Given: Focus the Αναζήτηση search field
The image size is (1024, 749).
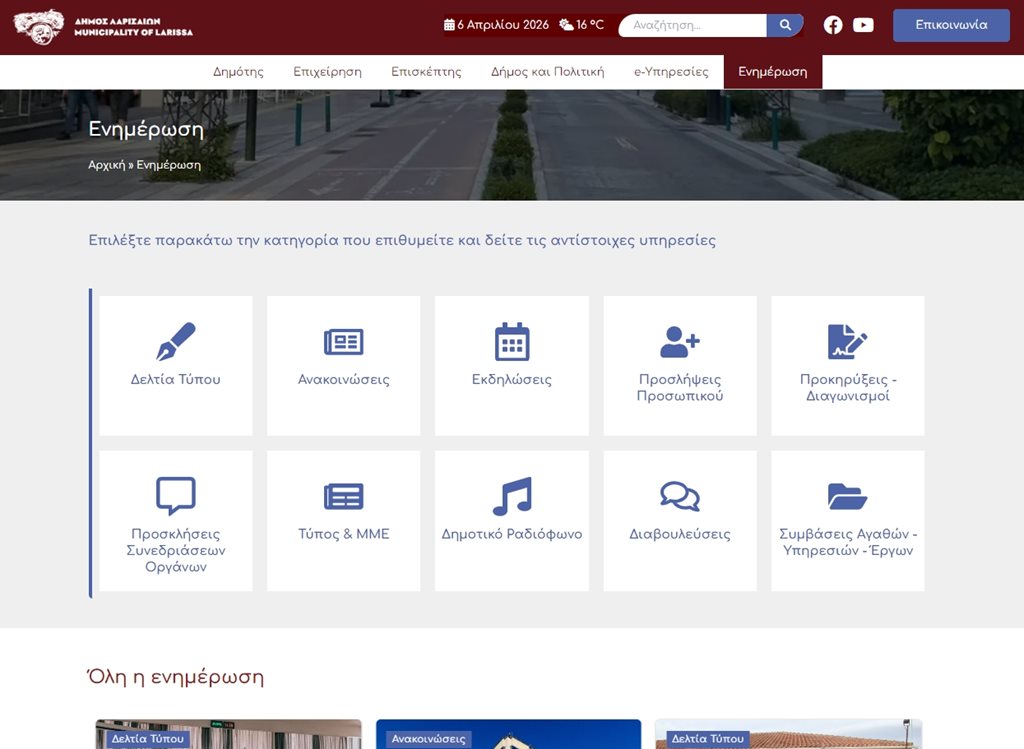Looking at the screenshot, I should pyautogui.click(x=692, y=25).
